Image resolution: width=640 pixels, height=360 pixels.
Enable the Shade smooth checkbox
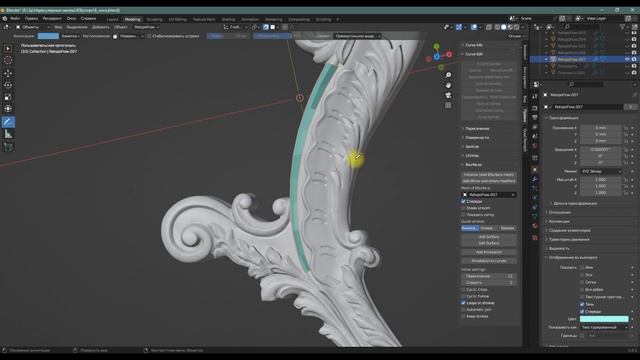[x=463, y=208]
